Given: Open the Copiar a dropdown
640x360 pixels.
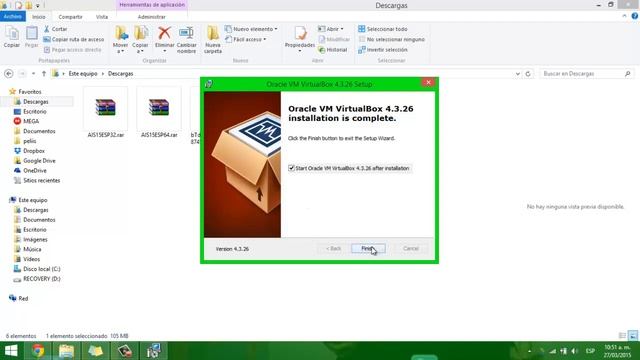Looking at the screenshot, I should 140,40.
